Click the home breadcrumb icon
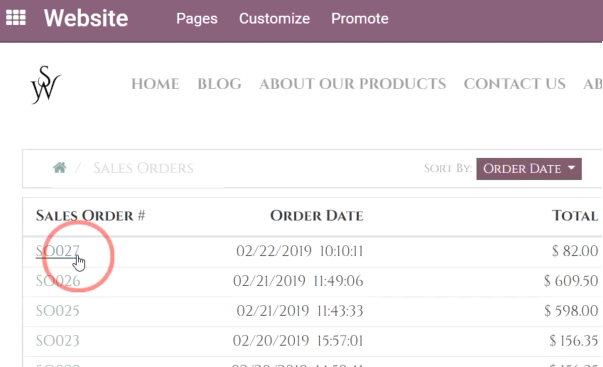This screenshot has width=603, height=367. tap(60, 168)
